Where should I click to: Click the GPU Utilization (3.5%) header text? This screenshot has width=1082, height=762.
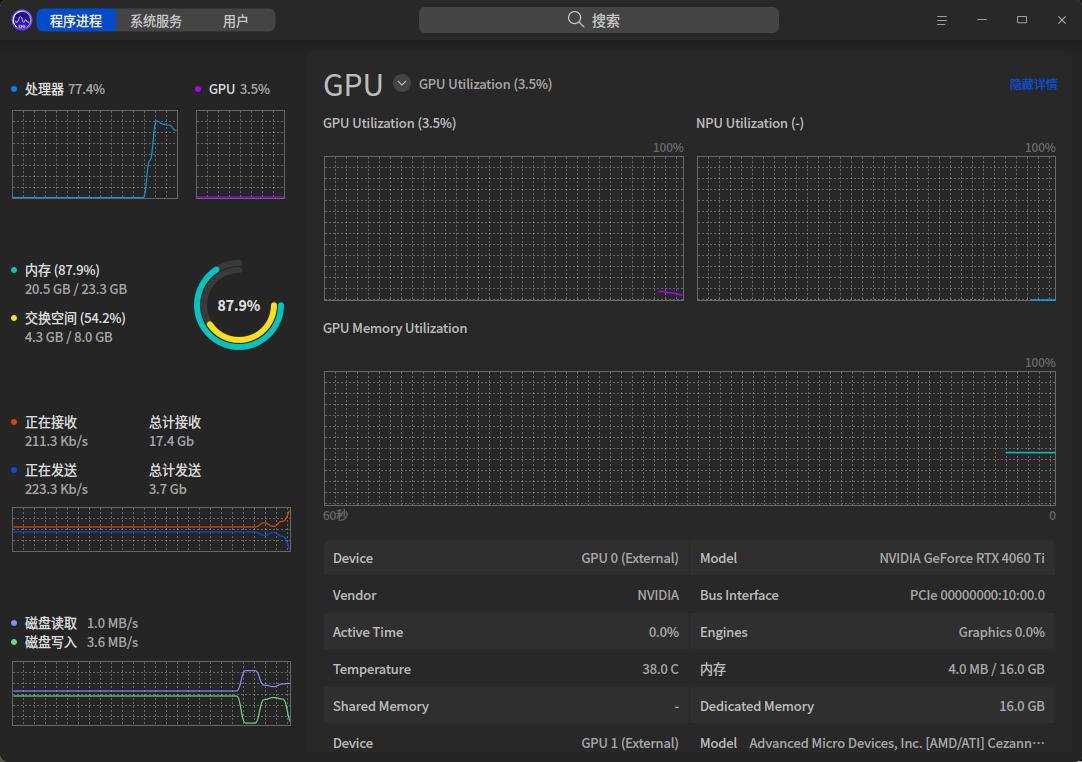485,84
